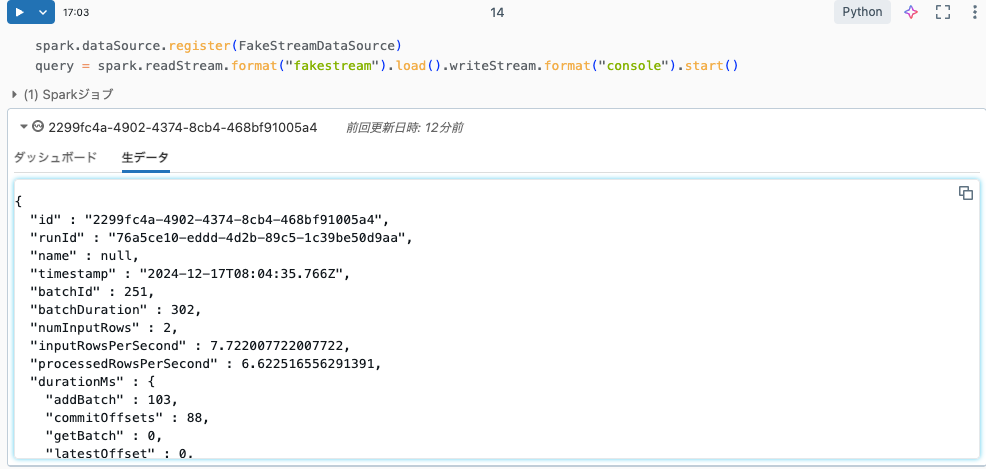Click the query = spark.readStream code line

tap(387, 66)
